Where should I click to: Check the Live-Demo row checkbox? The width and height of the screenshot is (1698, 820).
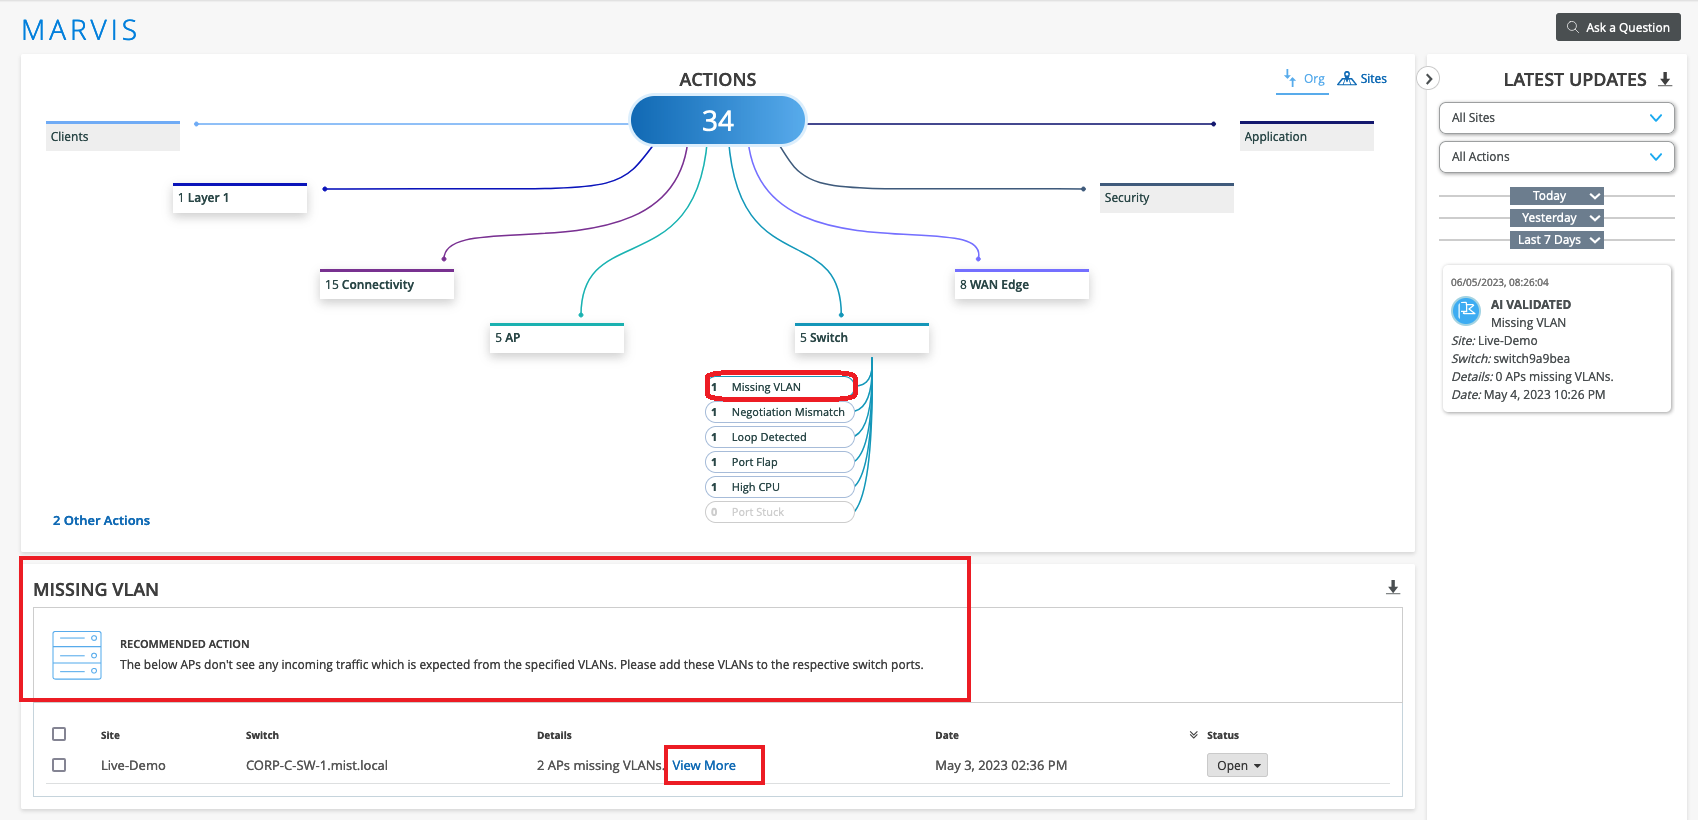(x=59, y=765)
